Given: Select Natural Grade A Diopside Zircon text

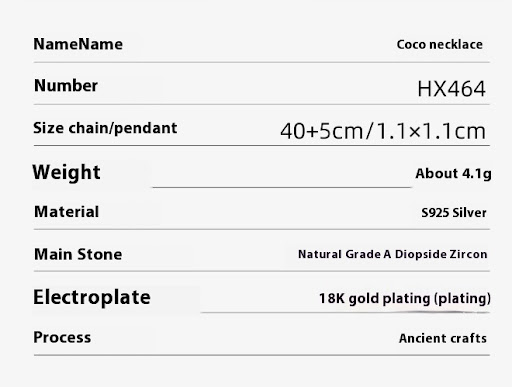Looking at the screenshot, I should [393, 254].
